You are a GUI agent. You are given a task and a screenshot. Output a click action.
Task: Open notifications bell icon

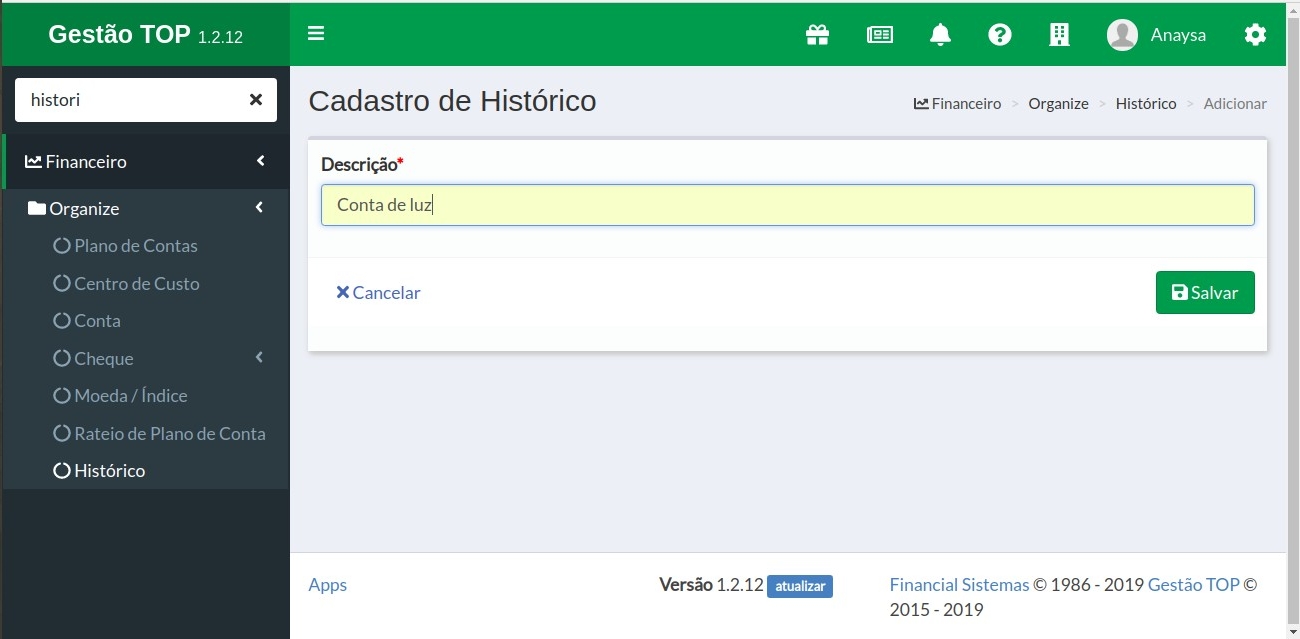point(940,35)
